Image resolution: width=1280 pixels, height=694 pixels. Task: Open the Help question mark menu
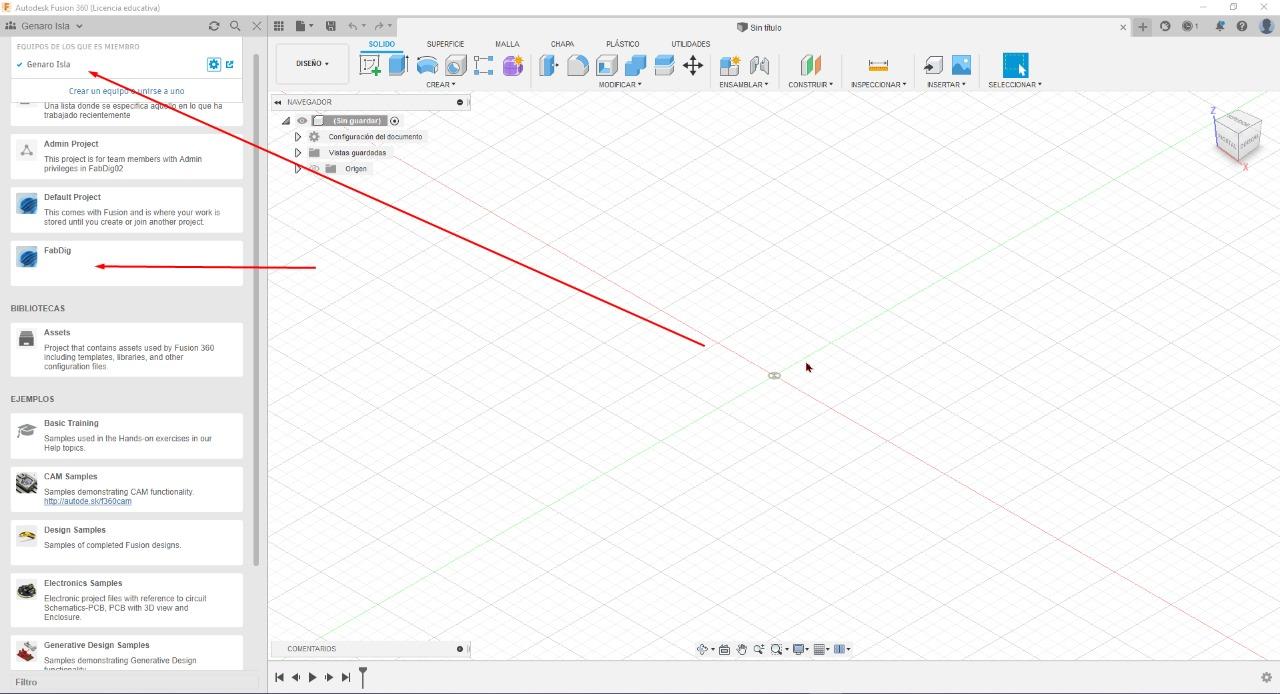tap(1242, 27)
